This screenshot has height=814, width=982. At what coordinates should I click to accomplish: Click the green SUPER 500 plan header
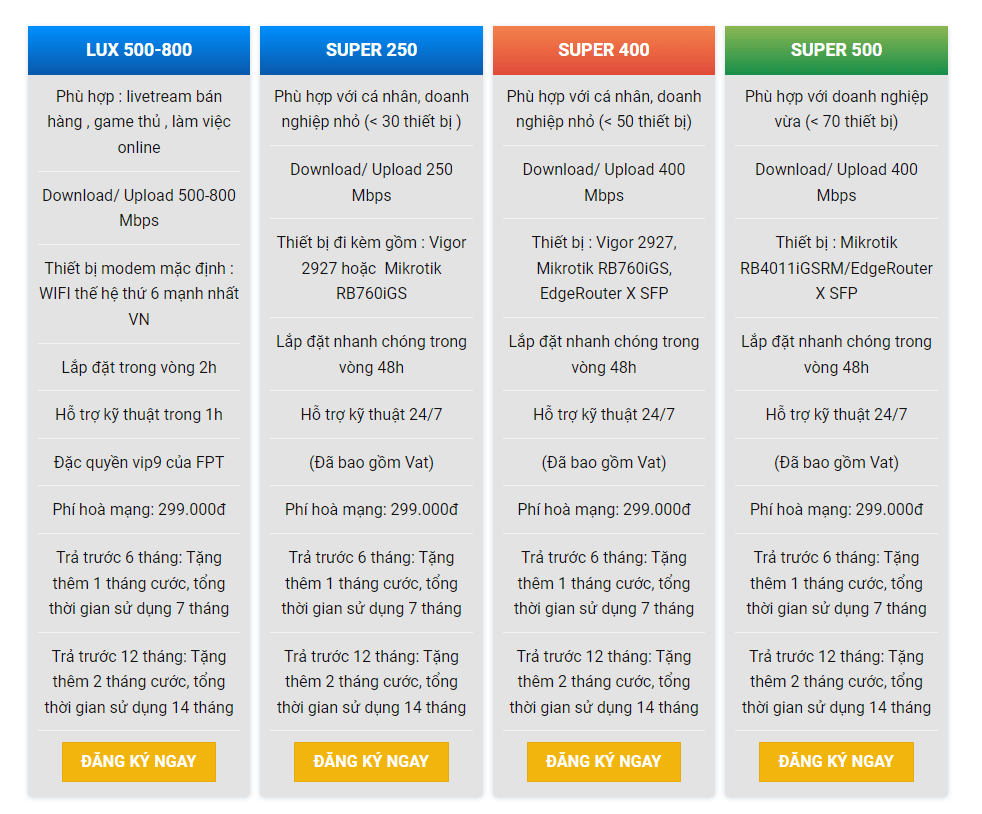(836, 50)
